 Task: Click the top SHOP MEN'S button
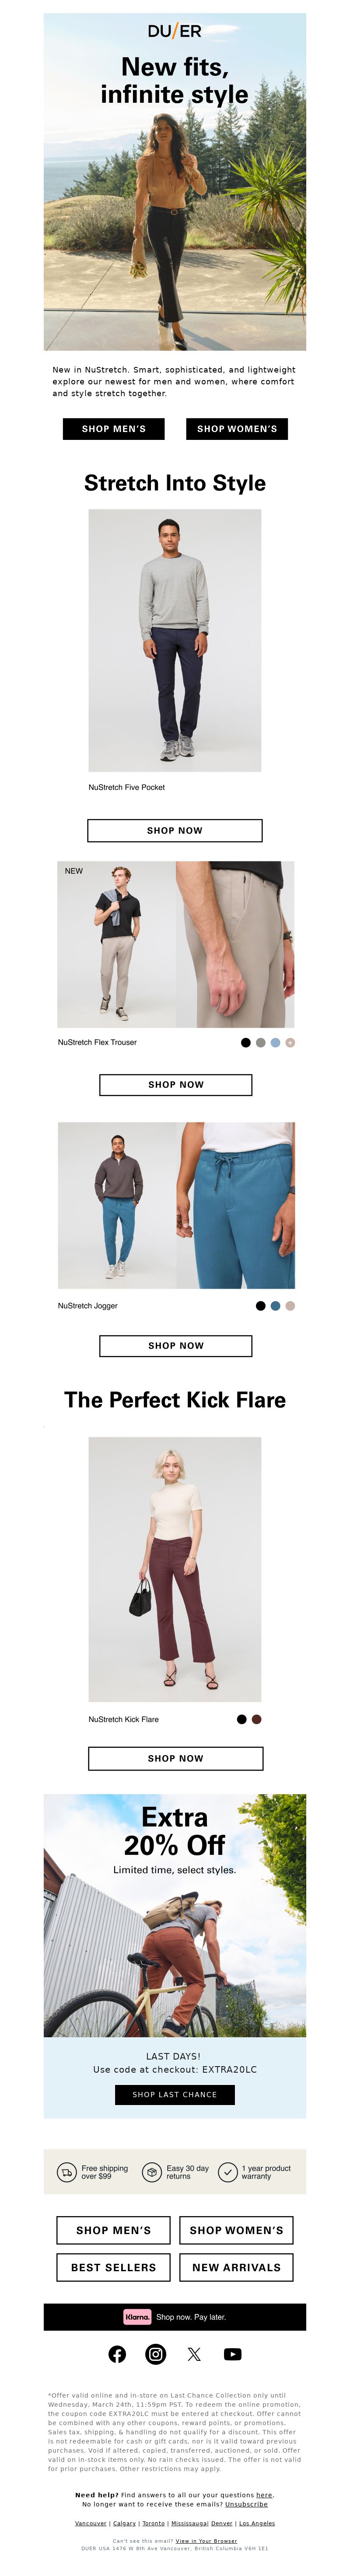114,428
